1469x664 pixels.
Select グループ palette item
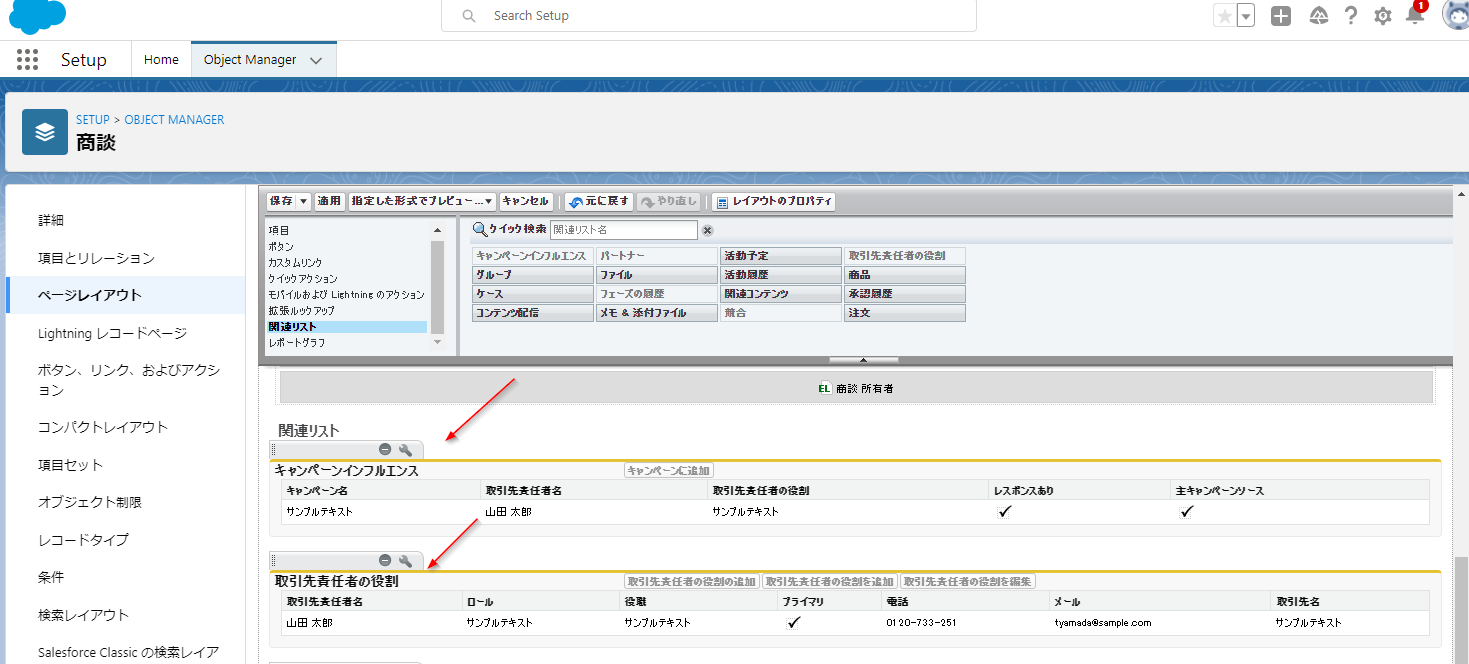click(x=533, y=275)
